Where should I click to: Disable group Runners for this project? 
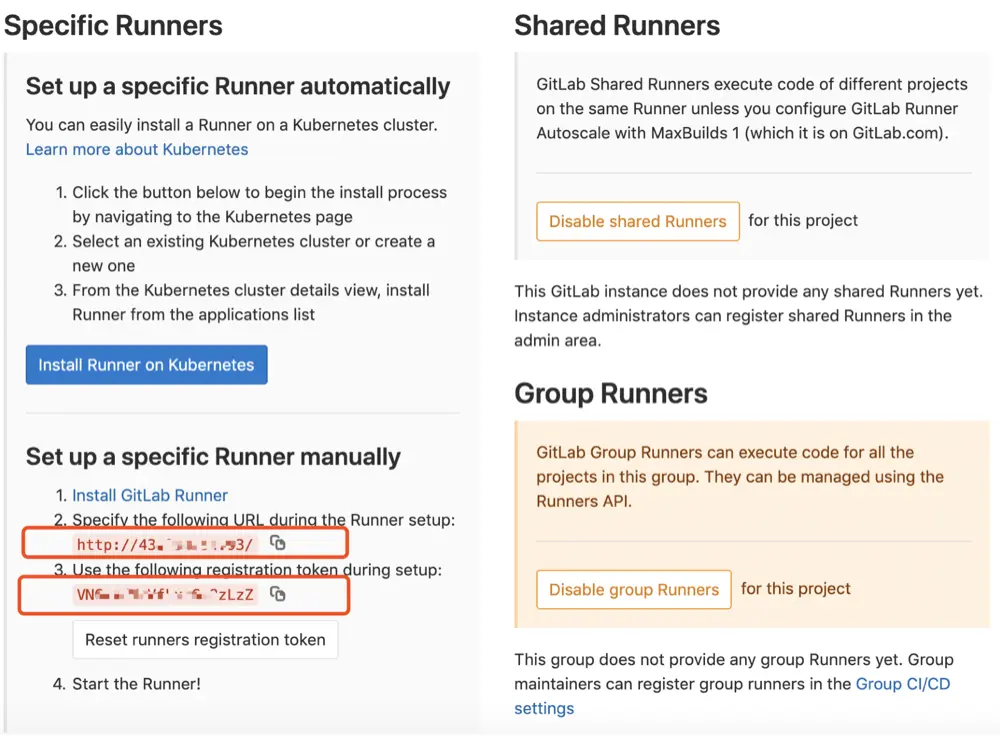633,590
